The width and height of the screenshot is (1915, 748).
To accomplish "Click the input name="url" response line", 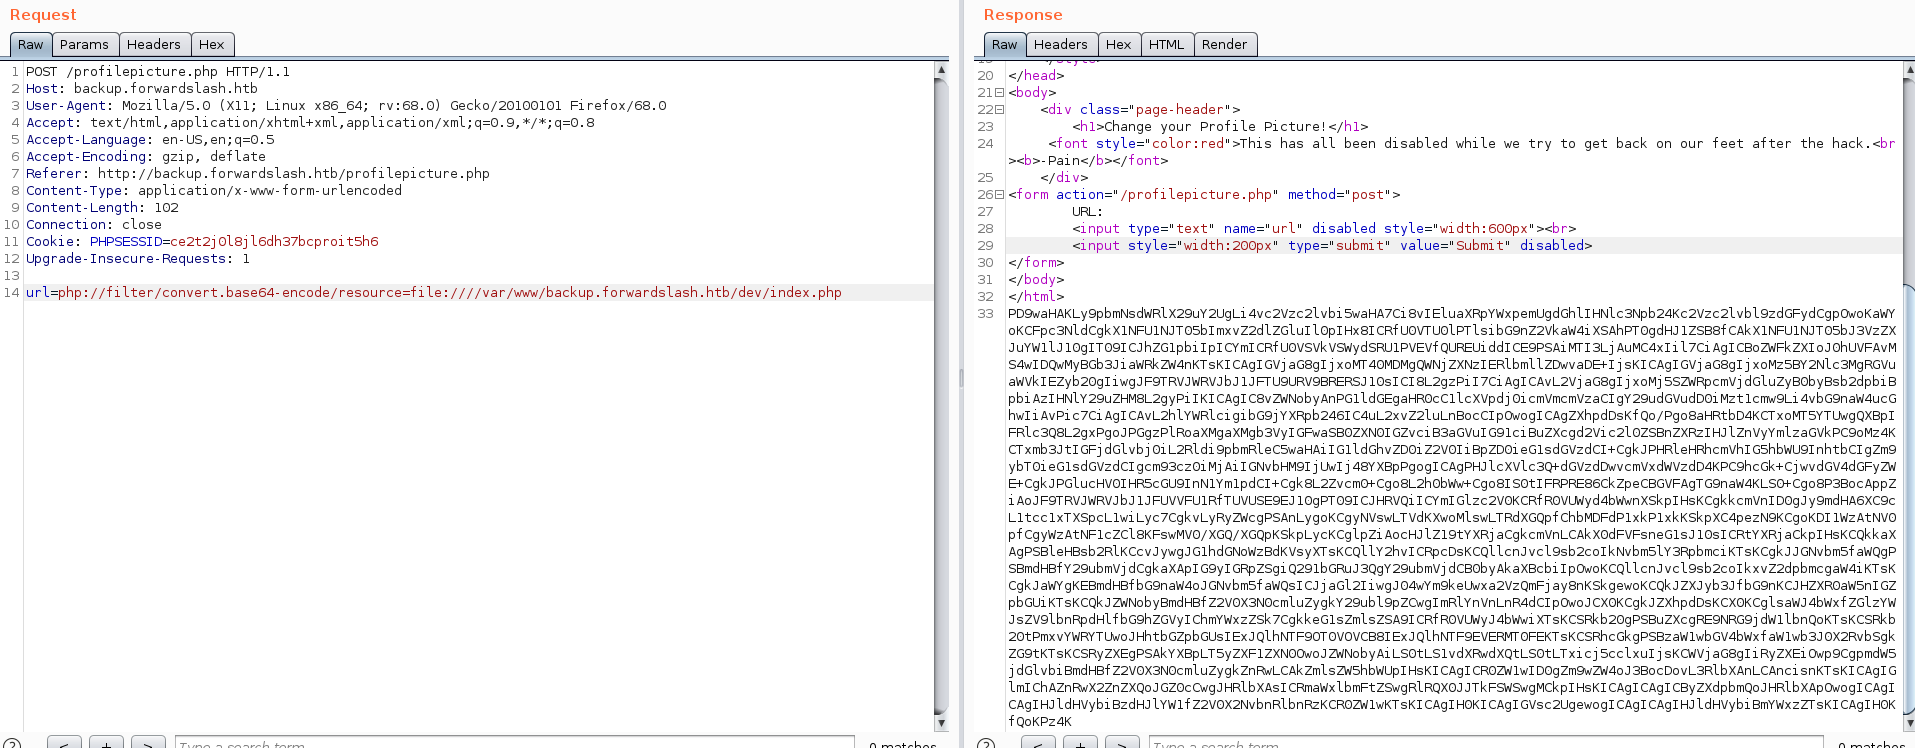I will (1324, 229).
